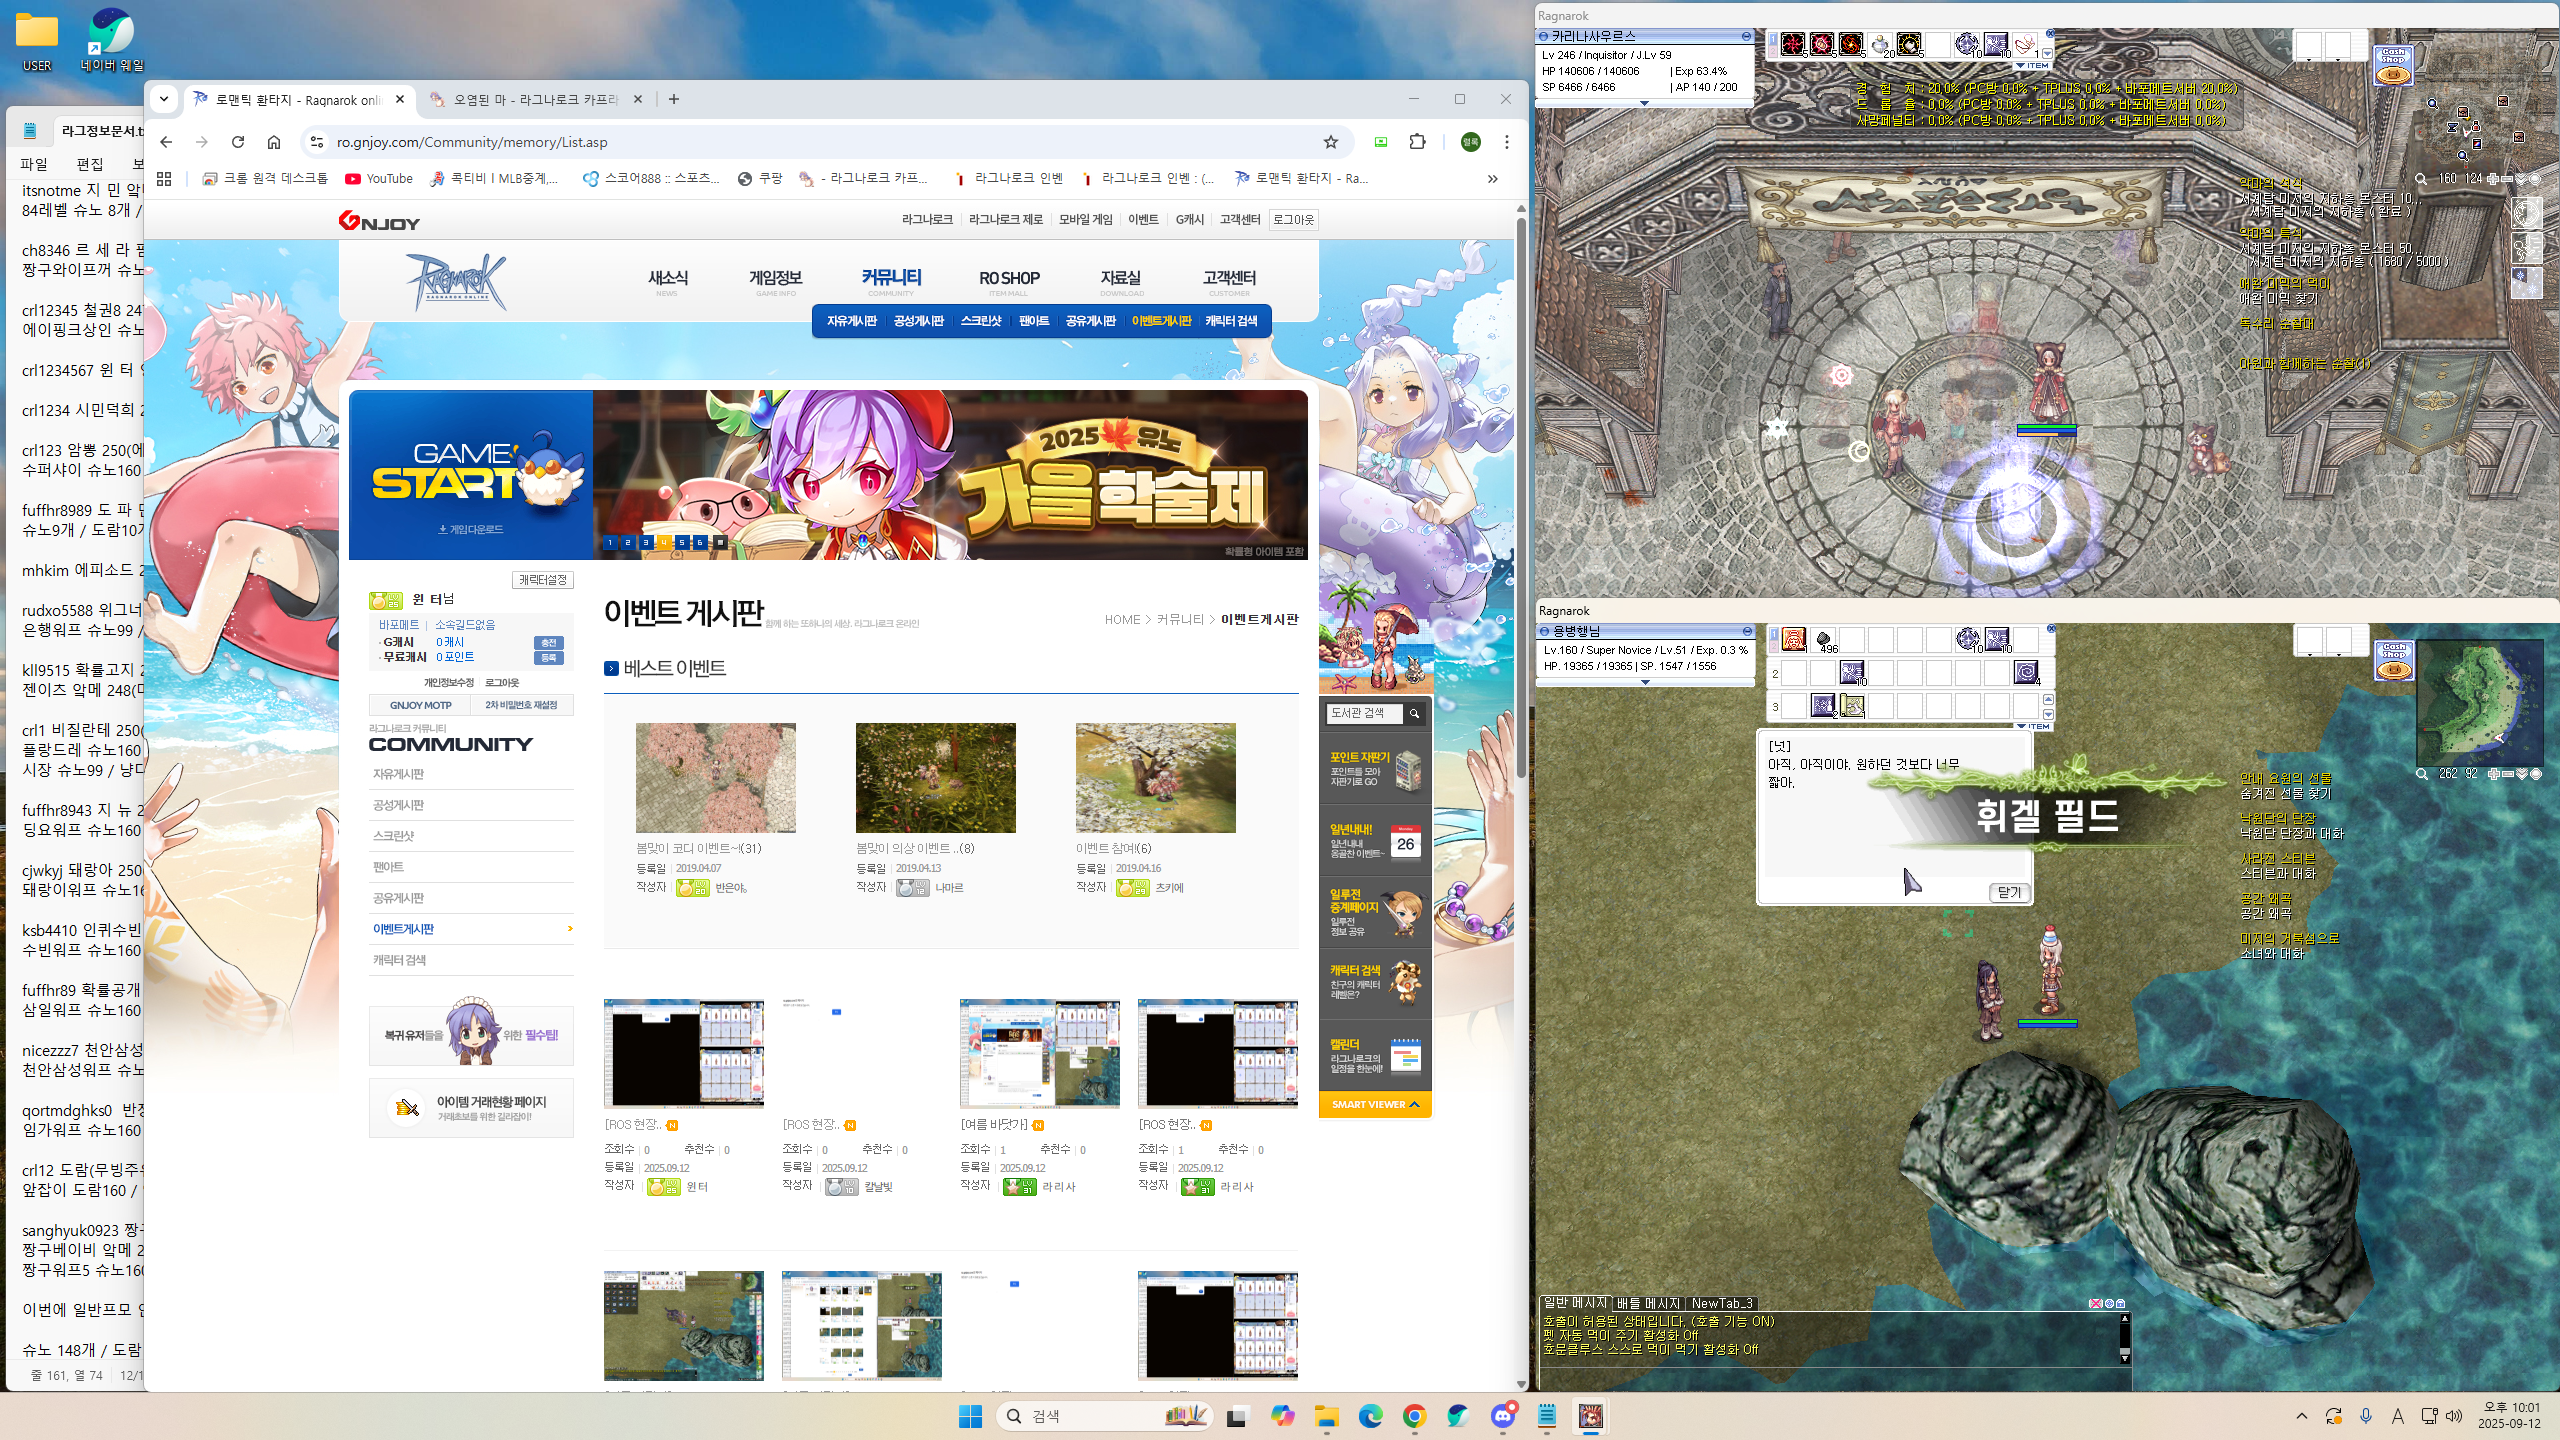Click the Ragnarok Online logo on website

[456, 281]
